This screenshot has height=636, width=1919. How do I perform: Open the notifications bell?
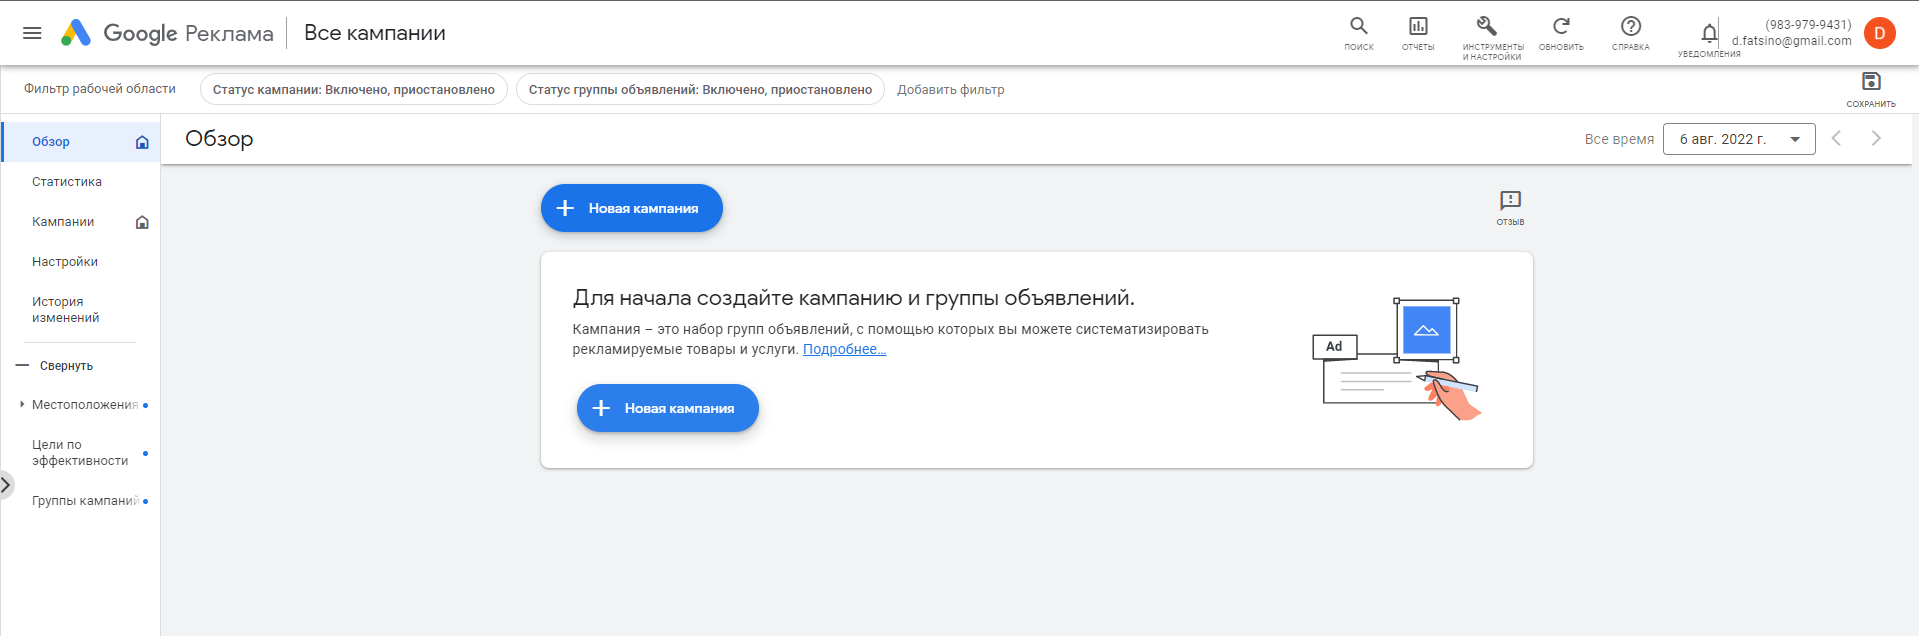1709,34
